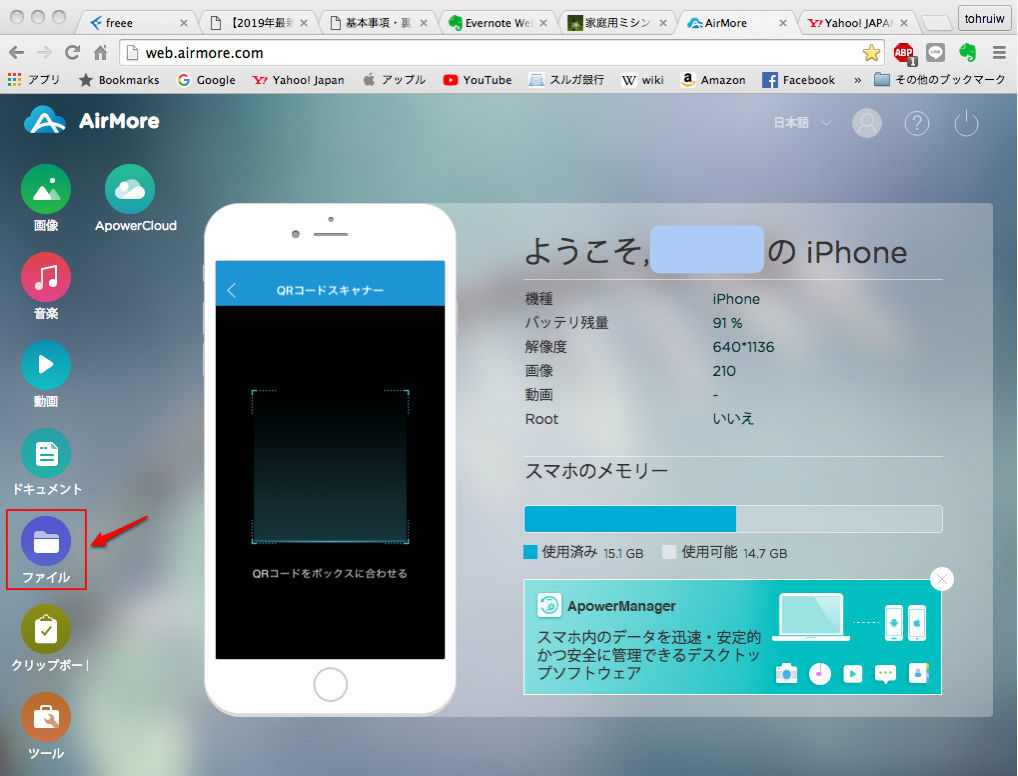Open the ApowerManager promotion banner
Image resolution: width=1018 pixels, height=776 pixels.
(732, 637)
